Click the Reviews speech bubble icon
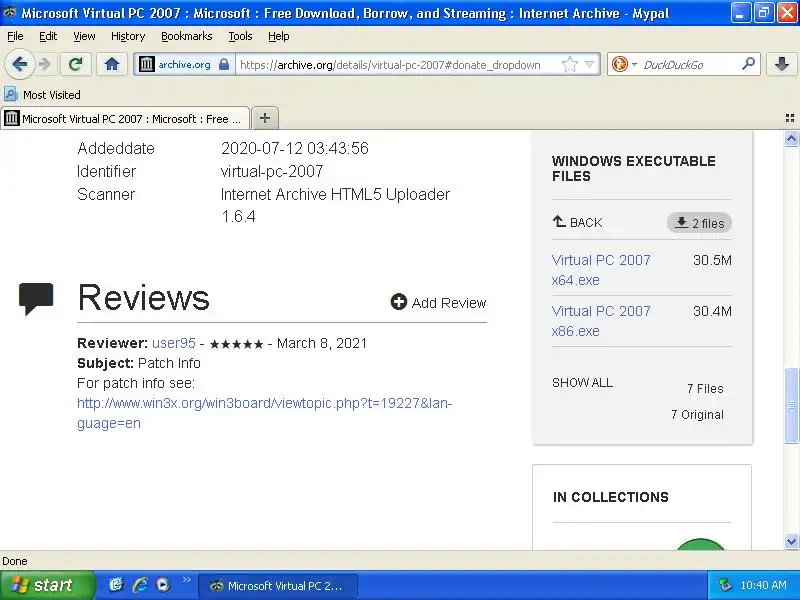800x600 pixels. pyautogui.click(x=36, y=299)
